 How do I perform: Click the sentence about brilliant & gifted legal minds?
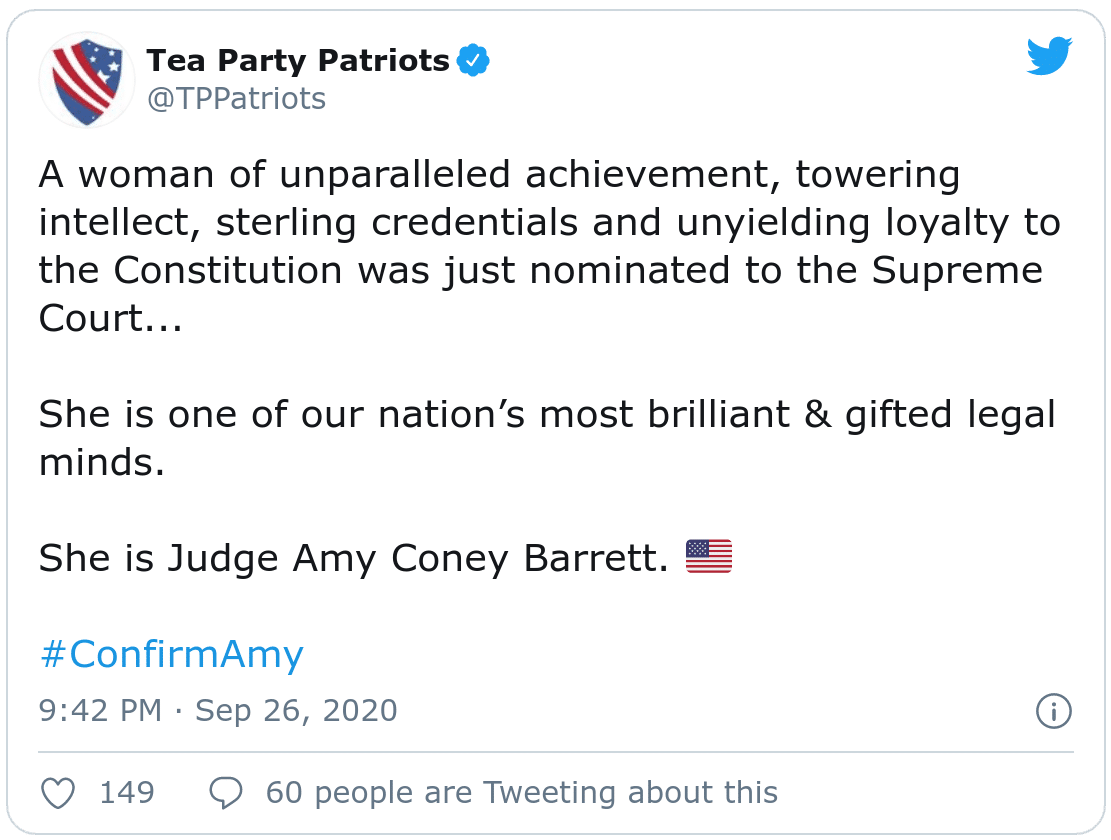tap(547, 438)
